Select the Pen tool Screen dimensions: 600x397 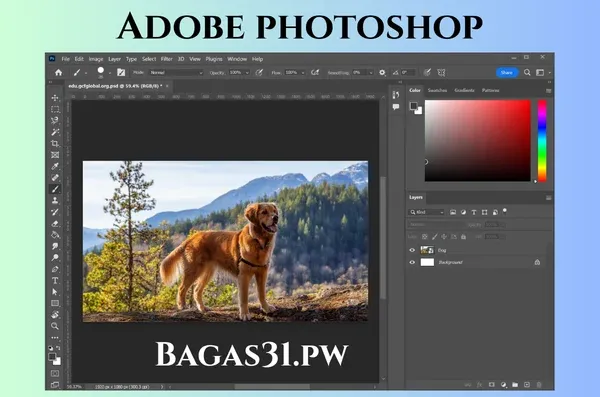tap(55, 269)
